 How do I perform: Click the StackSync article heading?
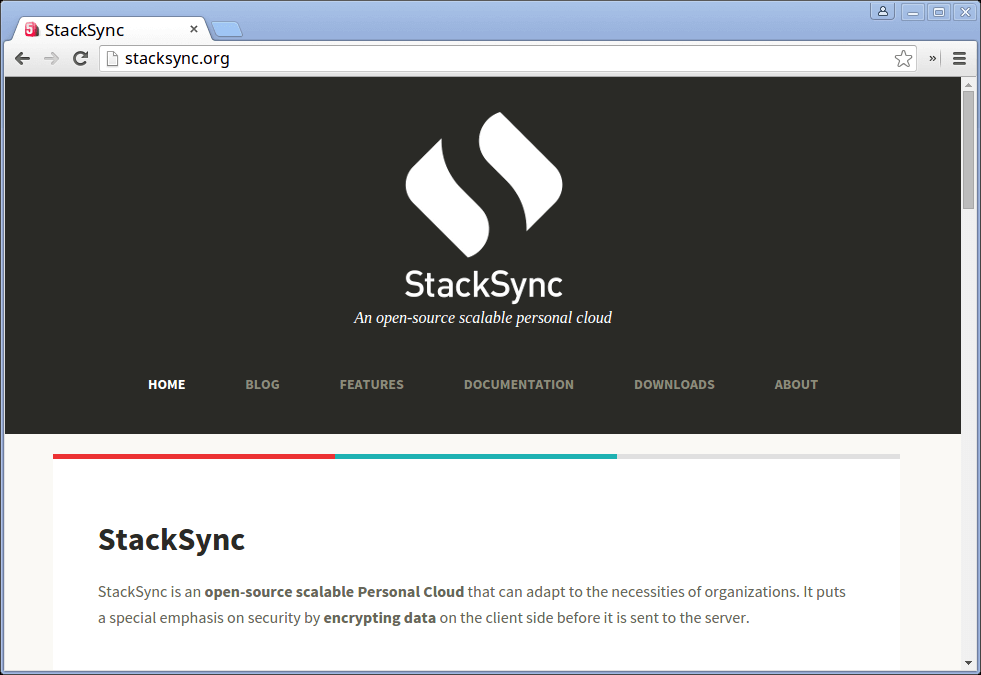pos(171,540)
